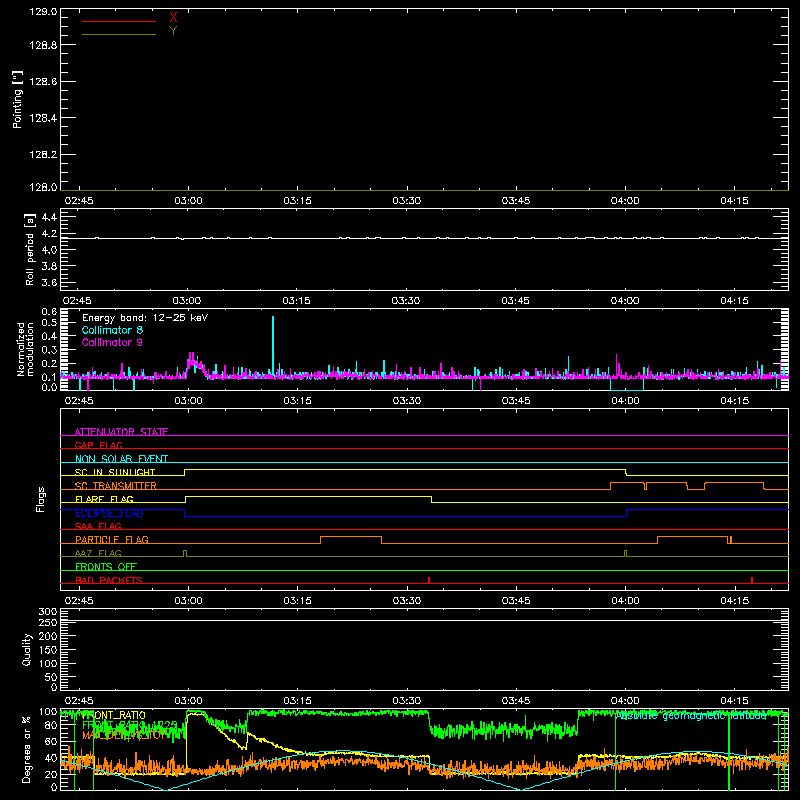Click '03:00' under the Flags plot
The height and width of the screenshot is (800, 800).
pyautogui.click(x=188, y=601)
